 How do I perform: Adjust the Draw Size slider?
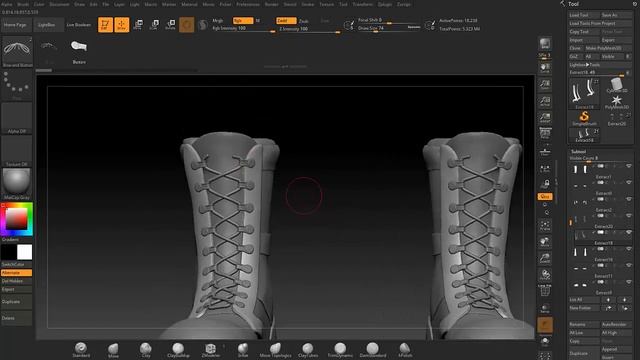389,28
